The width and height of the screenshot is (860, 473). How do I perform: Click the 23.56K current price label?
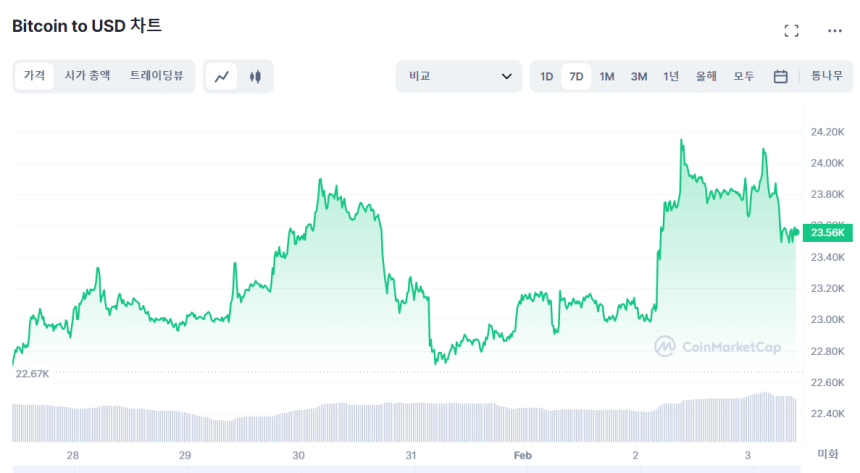[x=828, y=233]
